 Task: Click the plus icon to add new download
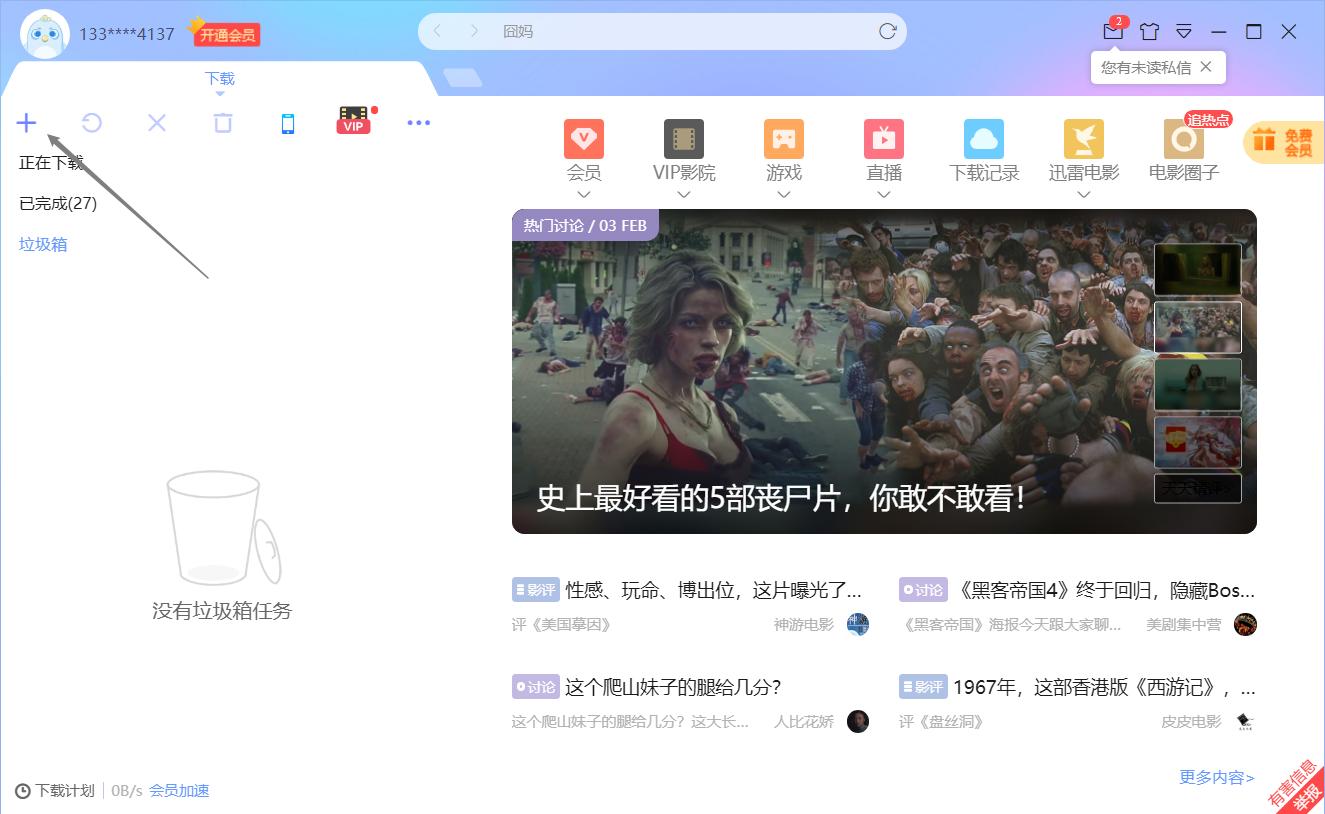[x=26, y=122]
